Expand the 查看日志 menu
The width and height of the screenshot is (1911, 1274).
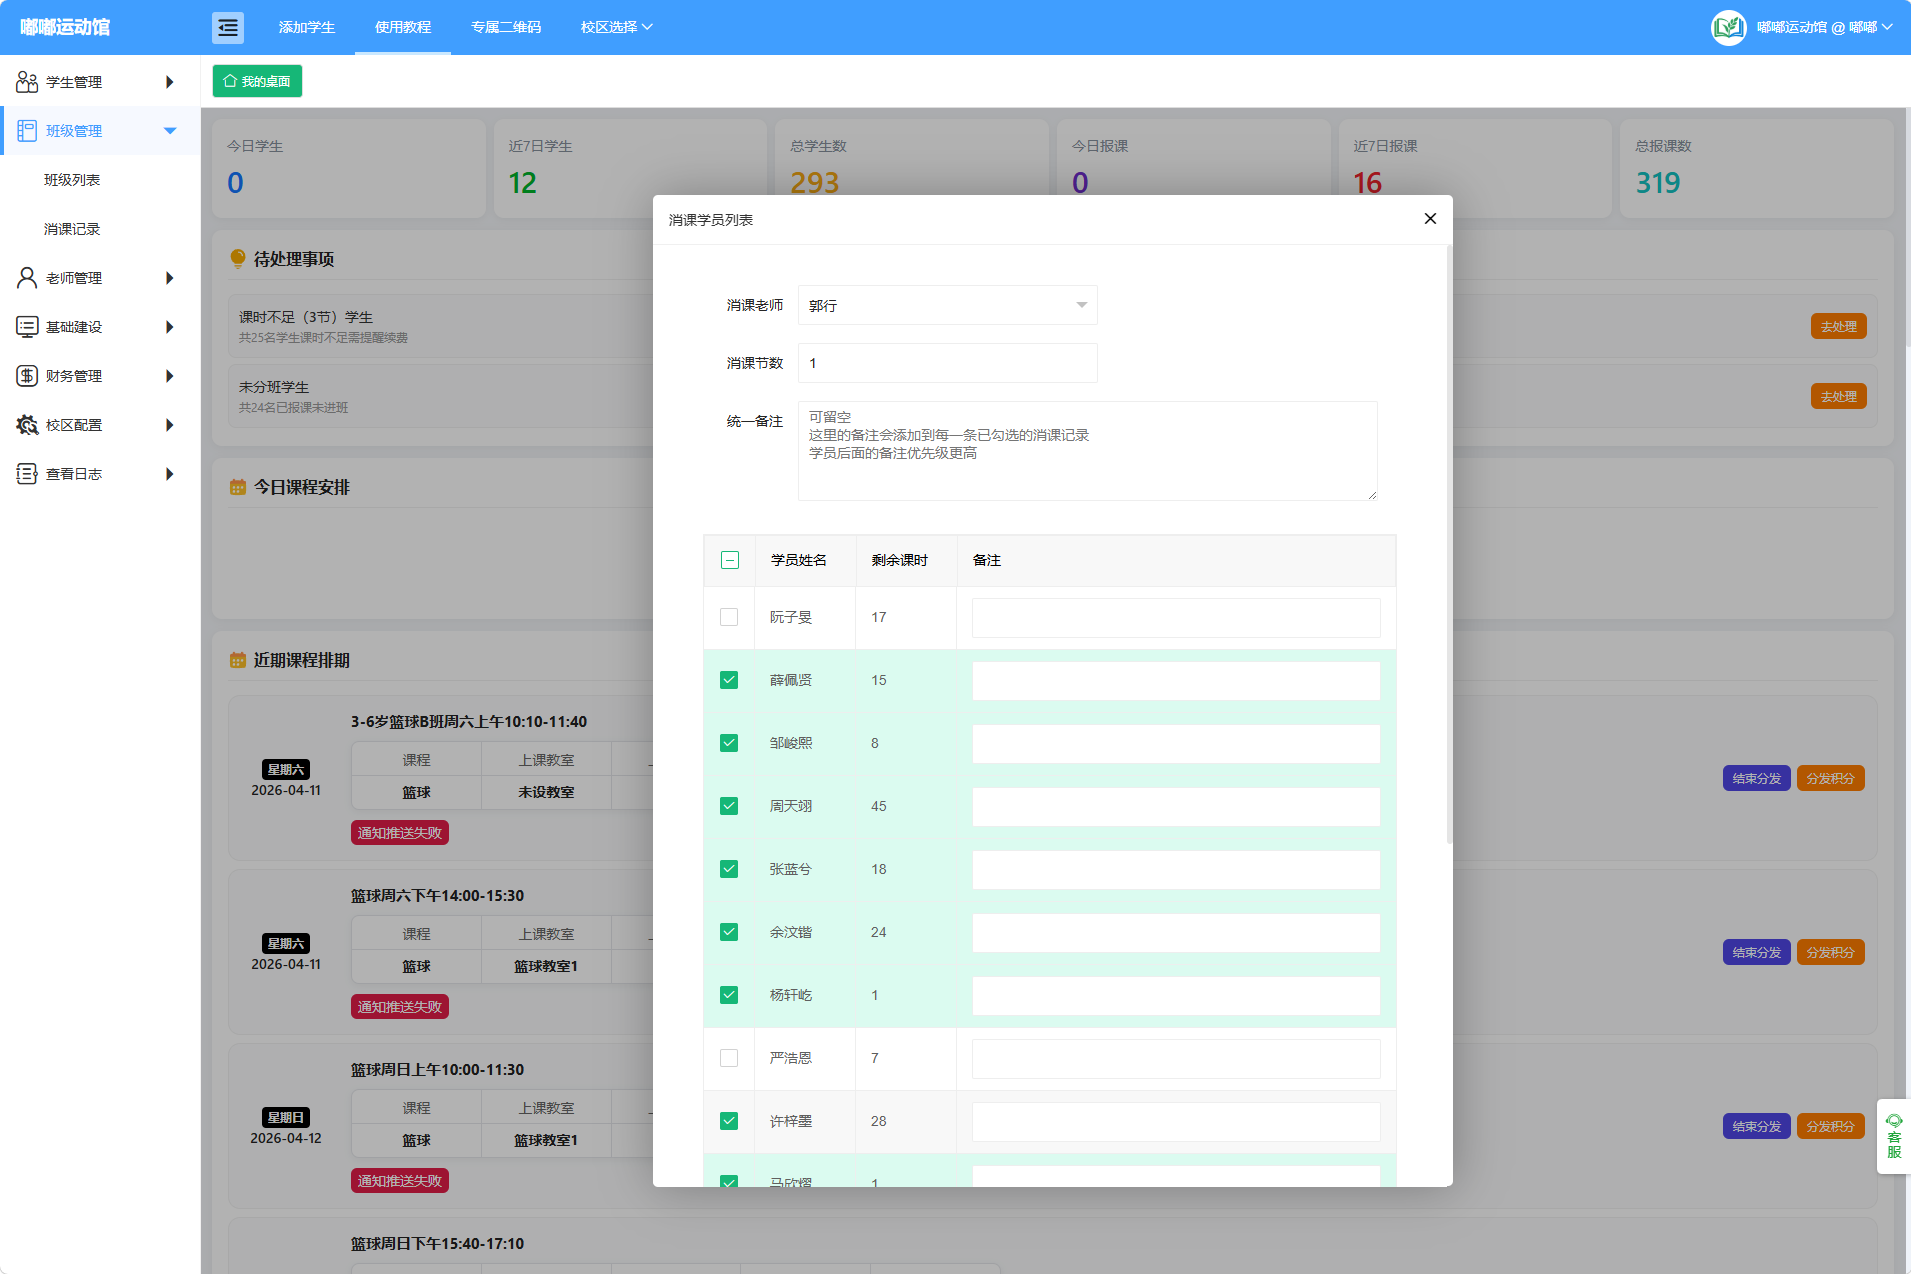pos(169,474)
